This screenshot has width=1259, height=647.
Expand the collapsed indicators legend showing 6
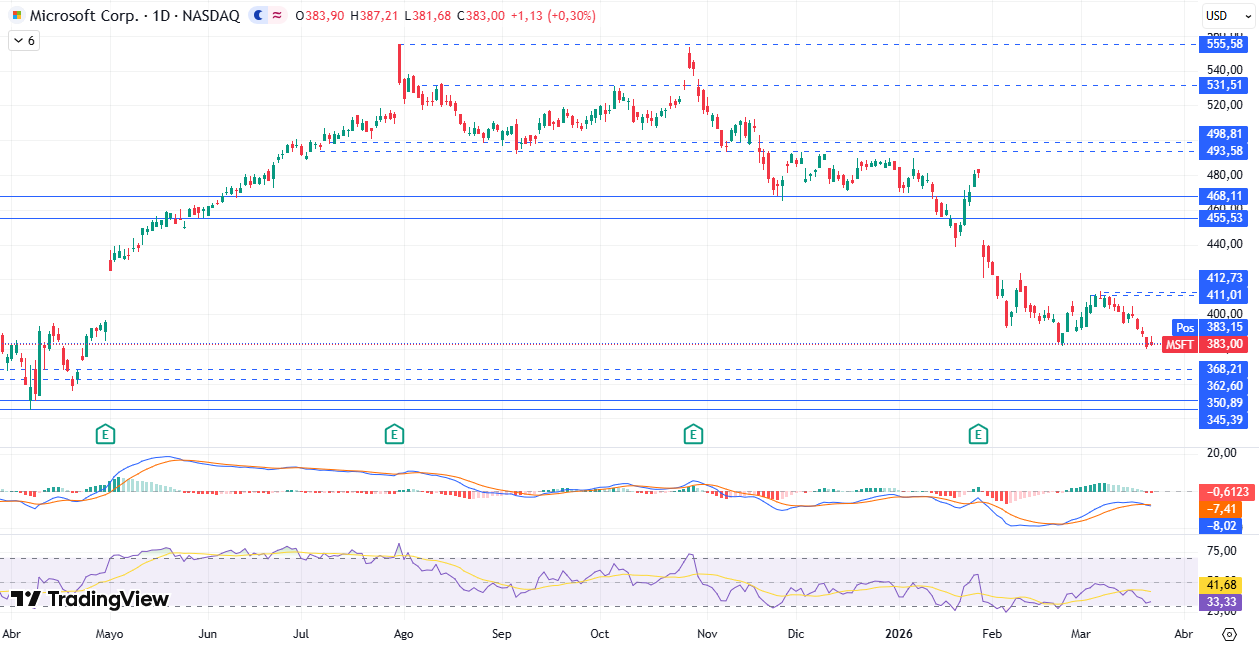click(x=23, y=41)
